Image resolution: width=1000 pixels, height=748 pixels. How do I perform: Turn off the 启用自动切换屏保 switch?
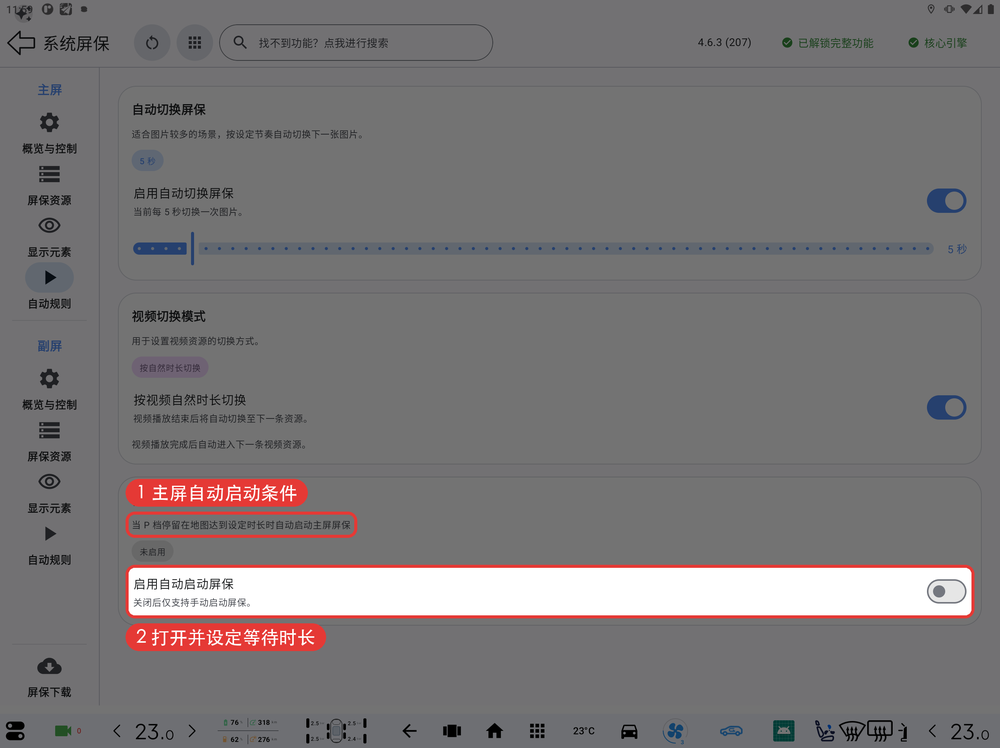946,201
